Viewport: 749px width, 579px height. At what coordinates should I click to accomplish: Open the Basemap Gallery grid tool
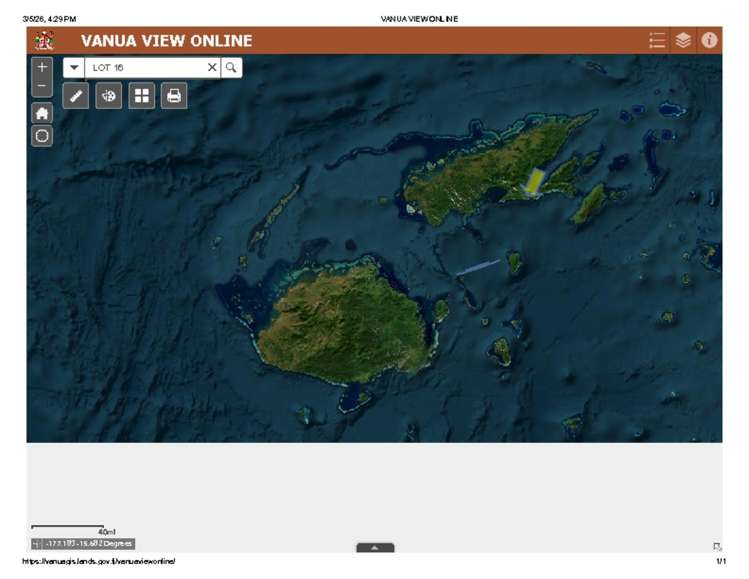(141, 96)
